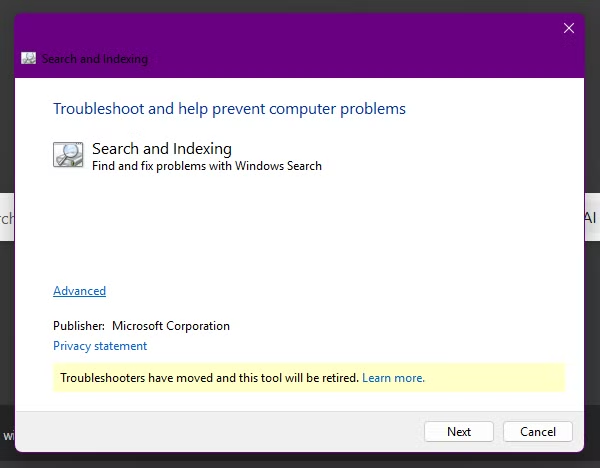Click the Microsoft Corporation publisher name

170,326
